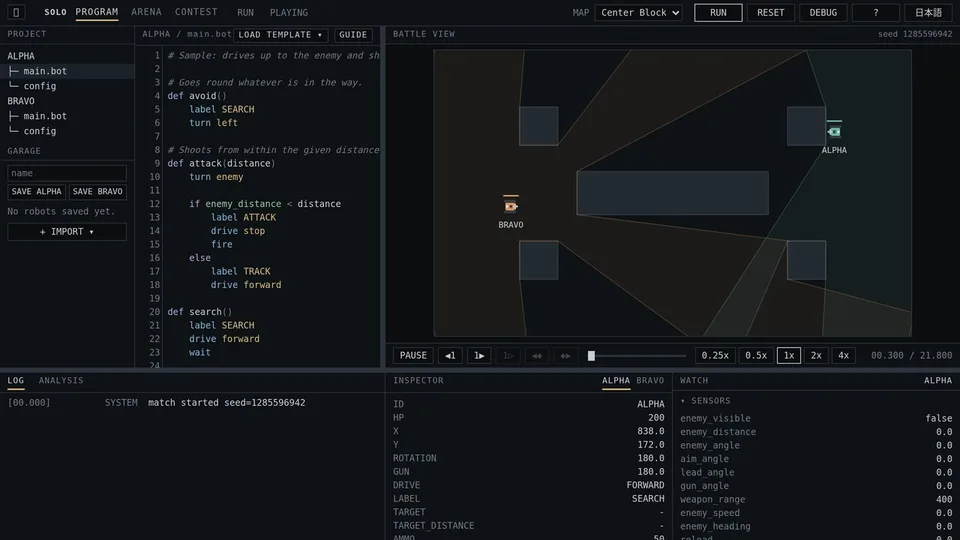Click the HP value 200 in Inspector
The height and width of the screenshot is (540, 960).
(656, 418)
